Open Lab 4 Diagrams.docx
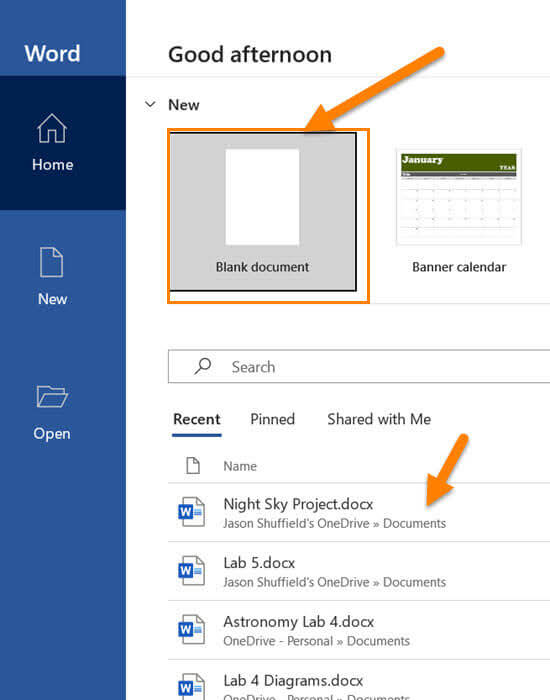Viewport: 550px width, 700px height. tap(359, 680)
